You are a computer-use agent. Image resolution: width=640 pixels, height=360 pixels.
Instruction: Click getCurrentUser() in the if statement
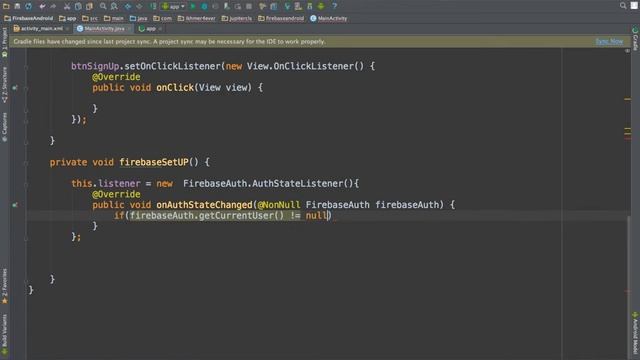(x=241, y=216)
